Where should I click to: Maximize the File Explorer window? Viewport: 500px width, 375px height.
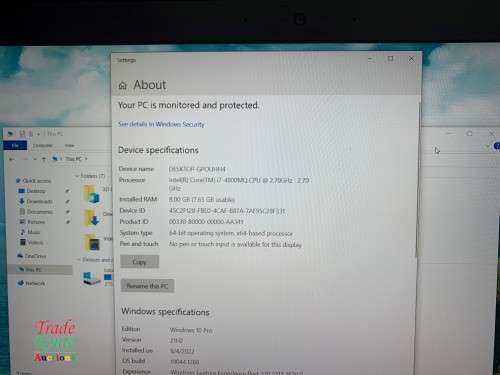[470, 134]
